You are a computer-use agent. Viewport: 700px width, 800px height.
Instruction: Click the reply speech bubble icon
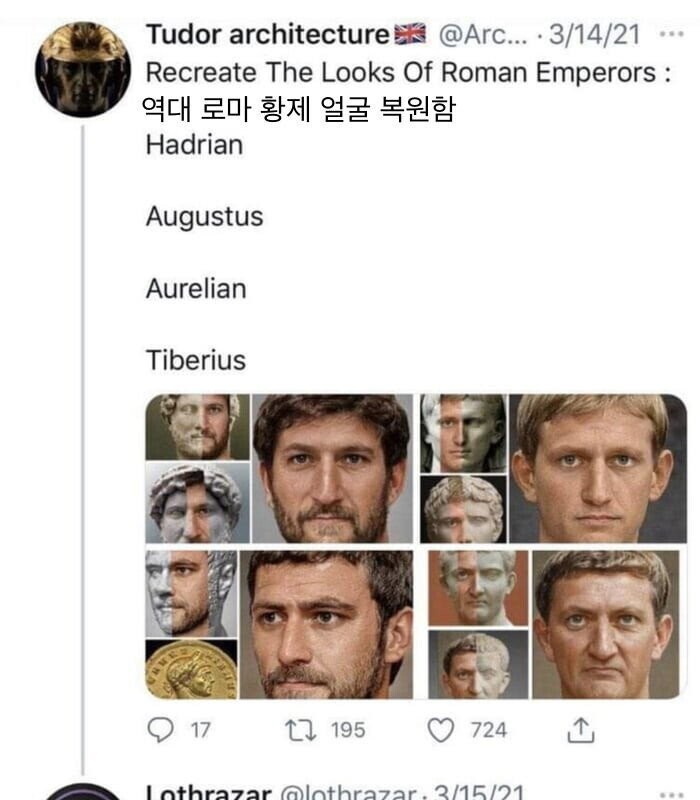160,730
